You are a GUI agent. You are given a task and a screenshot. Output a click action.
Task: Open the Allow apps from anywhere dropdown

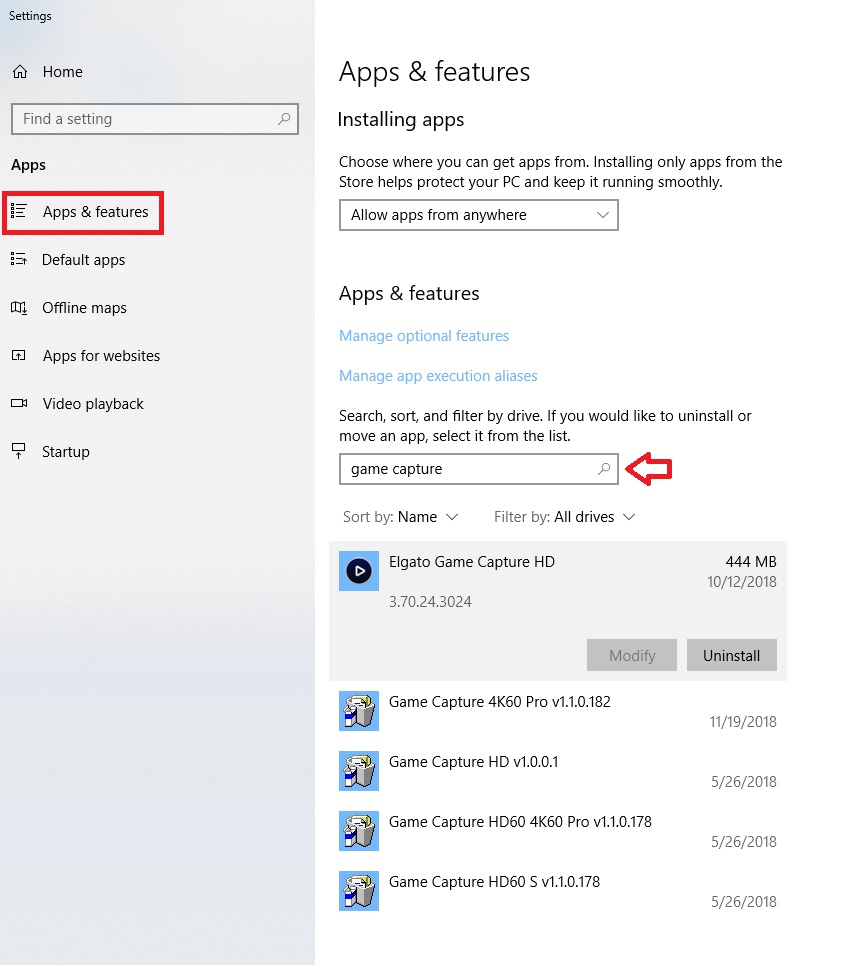click(x=478, y=215)
